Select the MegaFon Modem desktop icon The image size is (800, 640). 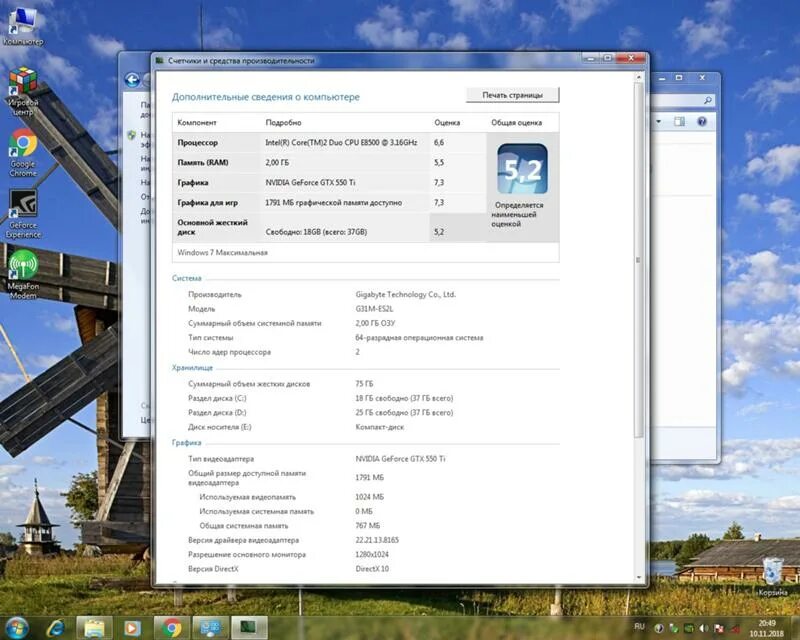coord(23,275)
